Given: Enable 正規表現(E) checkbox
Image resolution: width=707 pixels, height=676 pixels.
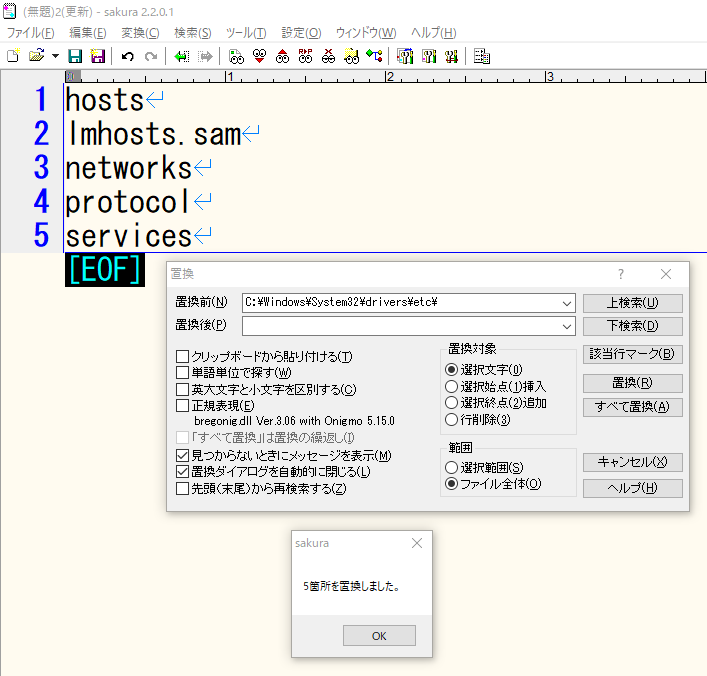Looking at the screenshot, I should 182,406.
